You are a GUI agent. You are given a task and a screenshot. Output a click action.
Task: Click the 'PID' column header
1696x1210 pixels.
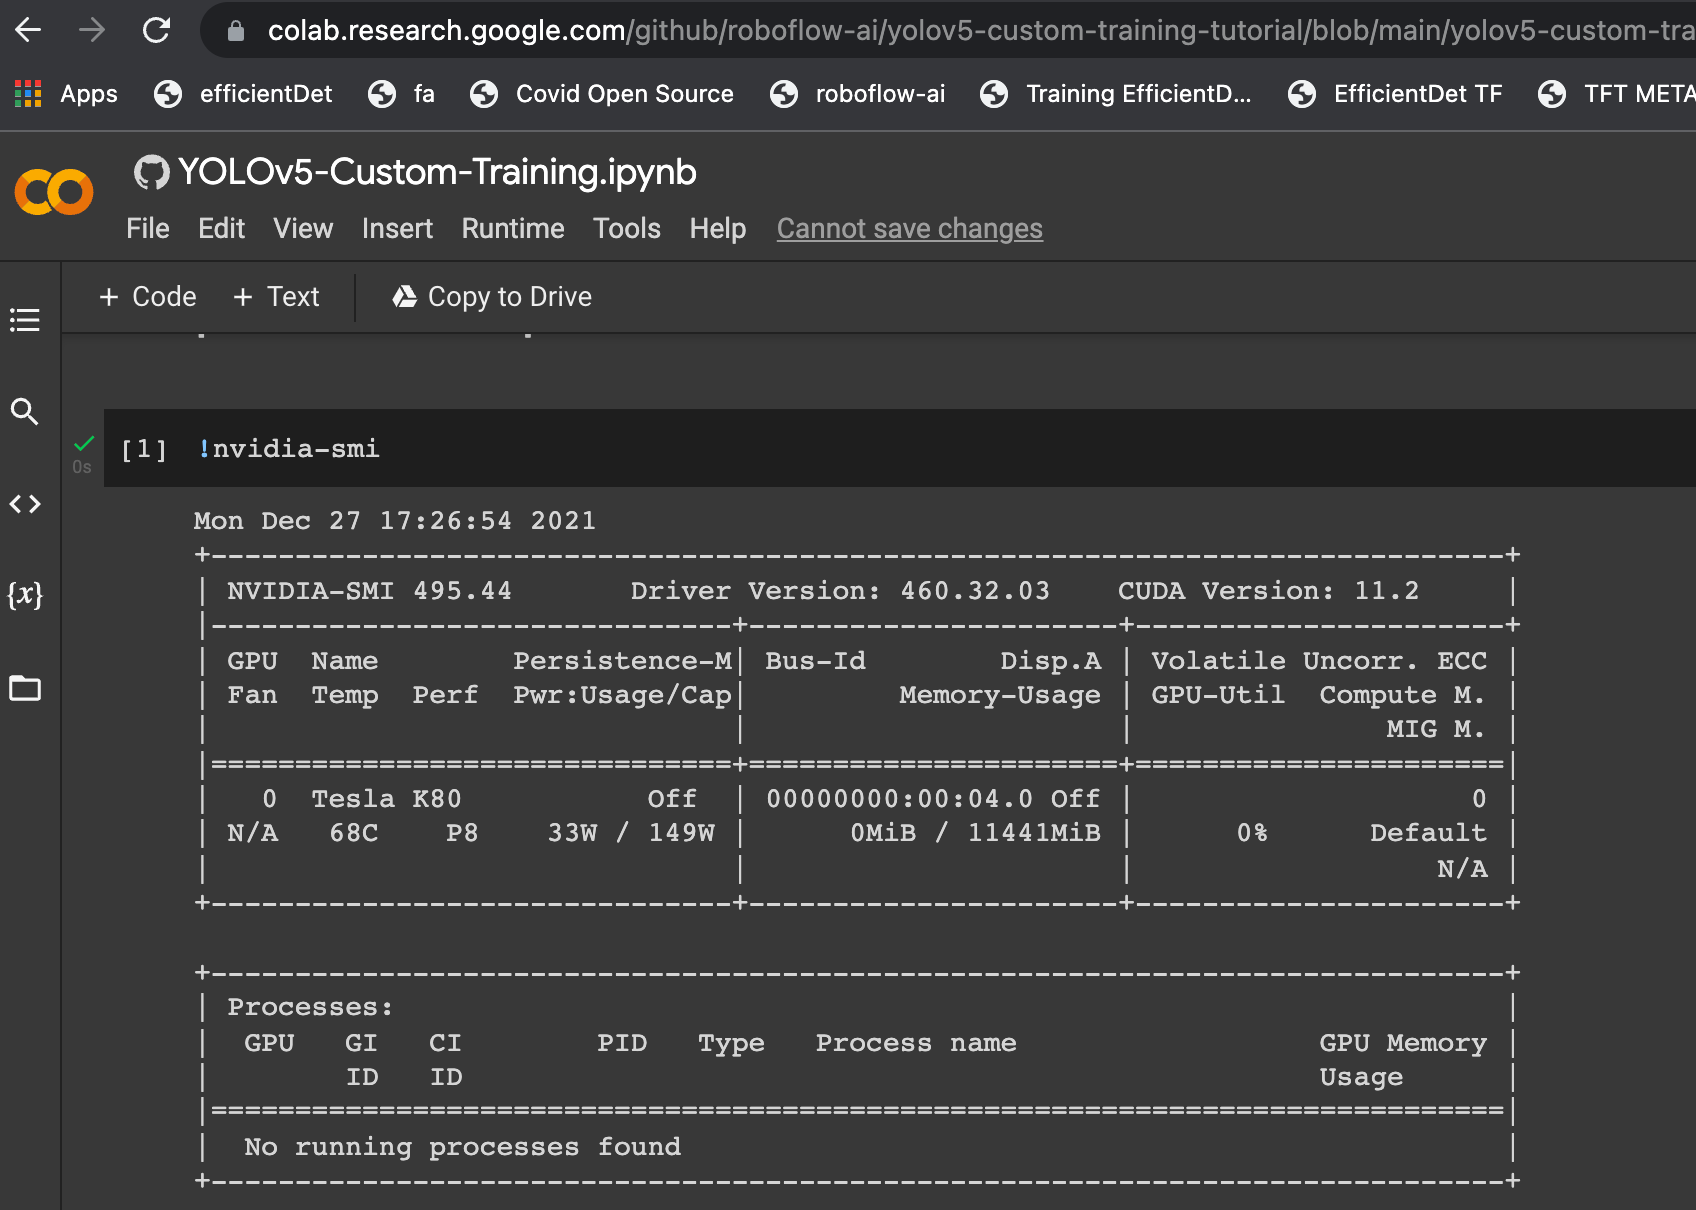click(622, 1043)
